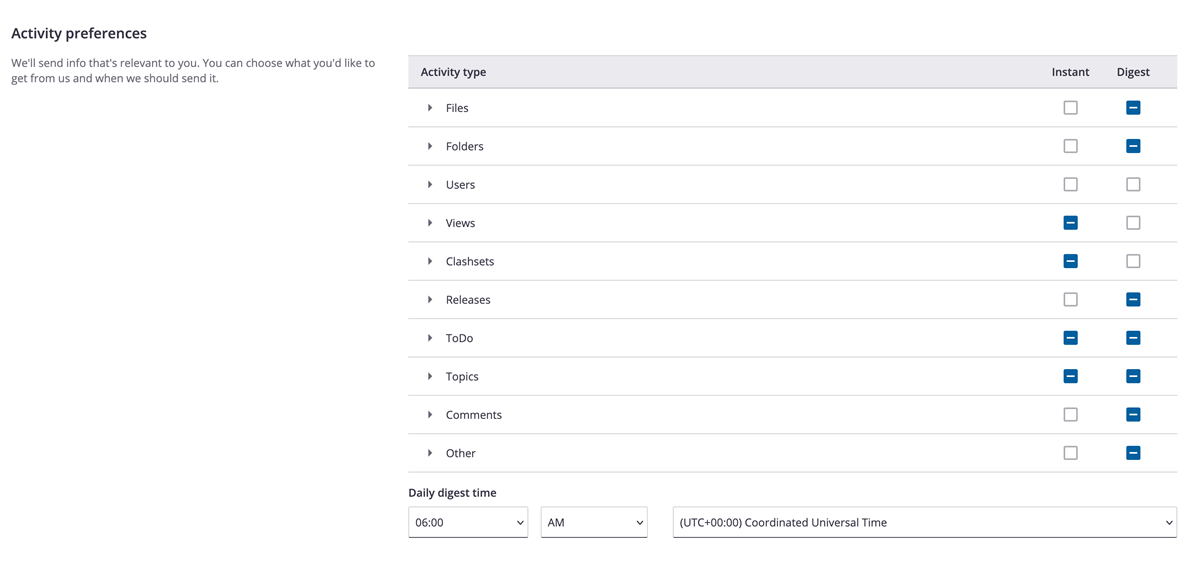Viewport: 1200px width, 566px height.
Task: Open the AM/PM dropdown
Action: pos(594,522)
